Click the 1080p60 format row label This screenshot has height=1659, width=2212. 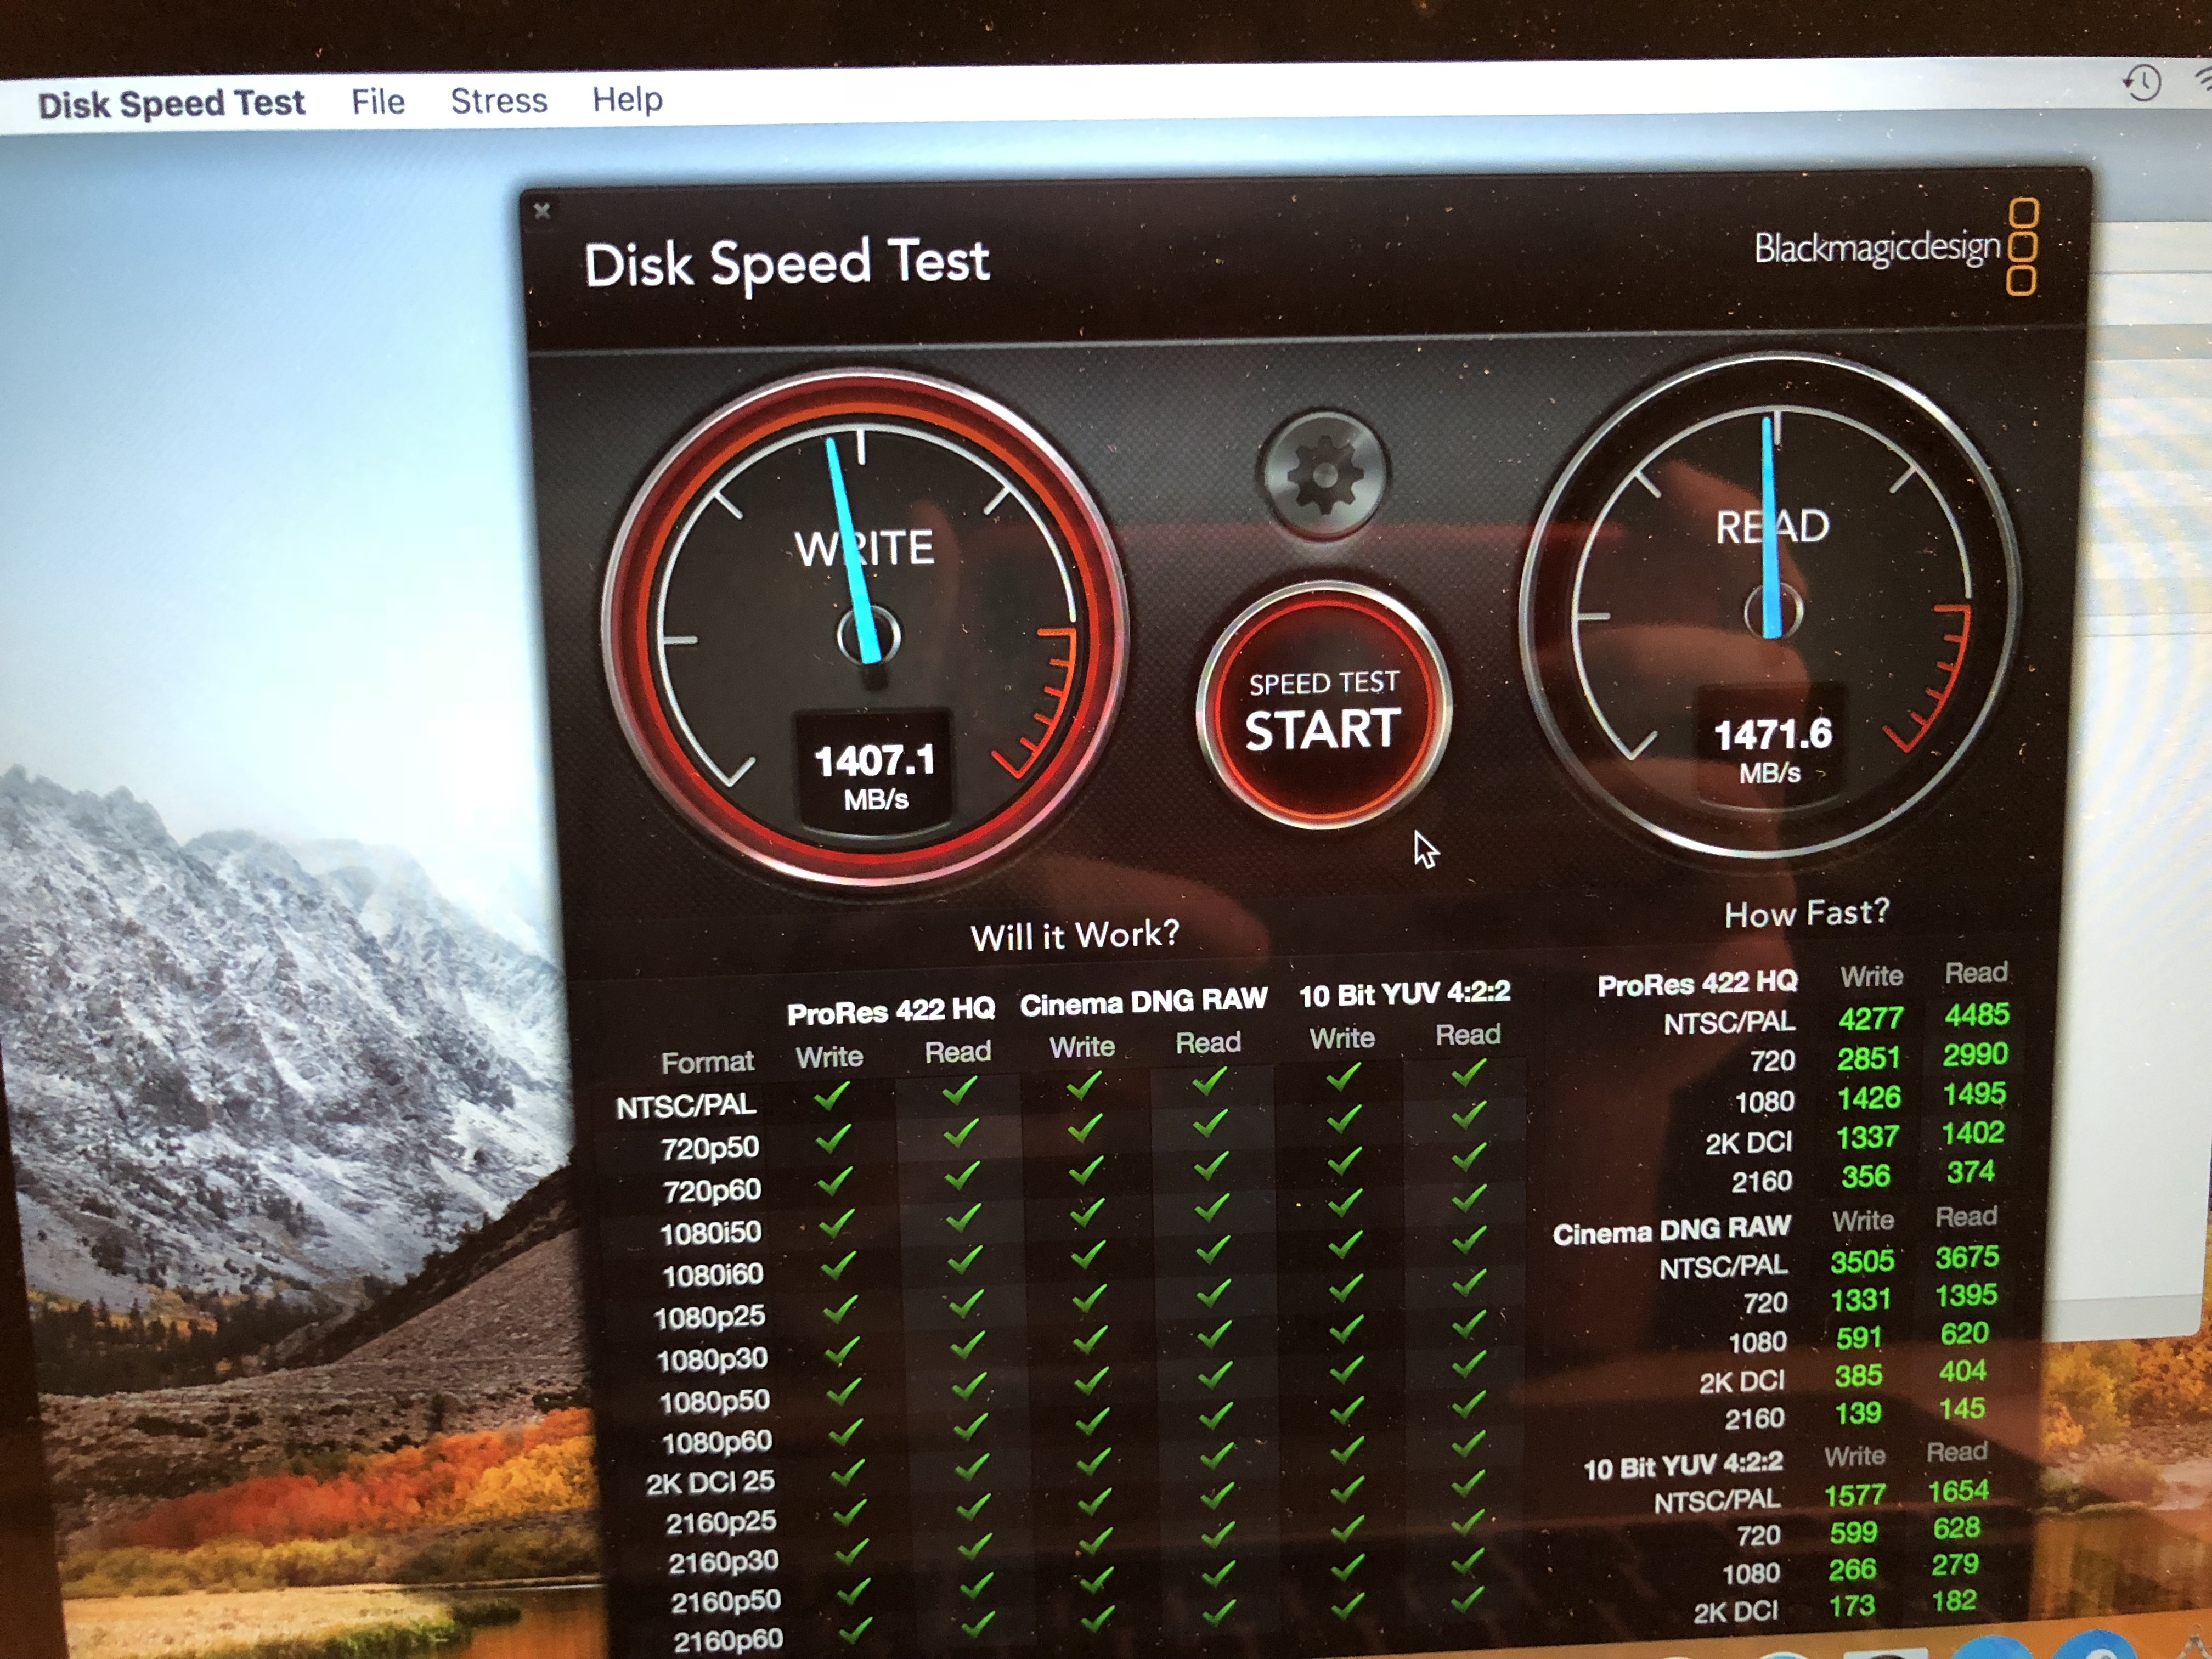pyautogui.click(x=716, y=1442)
